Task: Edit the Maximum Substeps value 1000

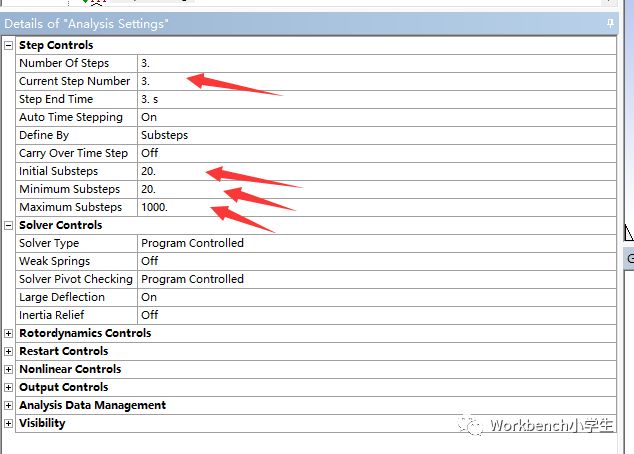Action: [x=377, y=207]
